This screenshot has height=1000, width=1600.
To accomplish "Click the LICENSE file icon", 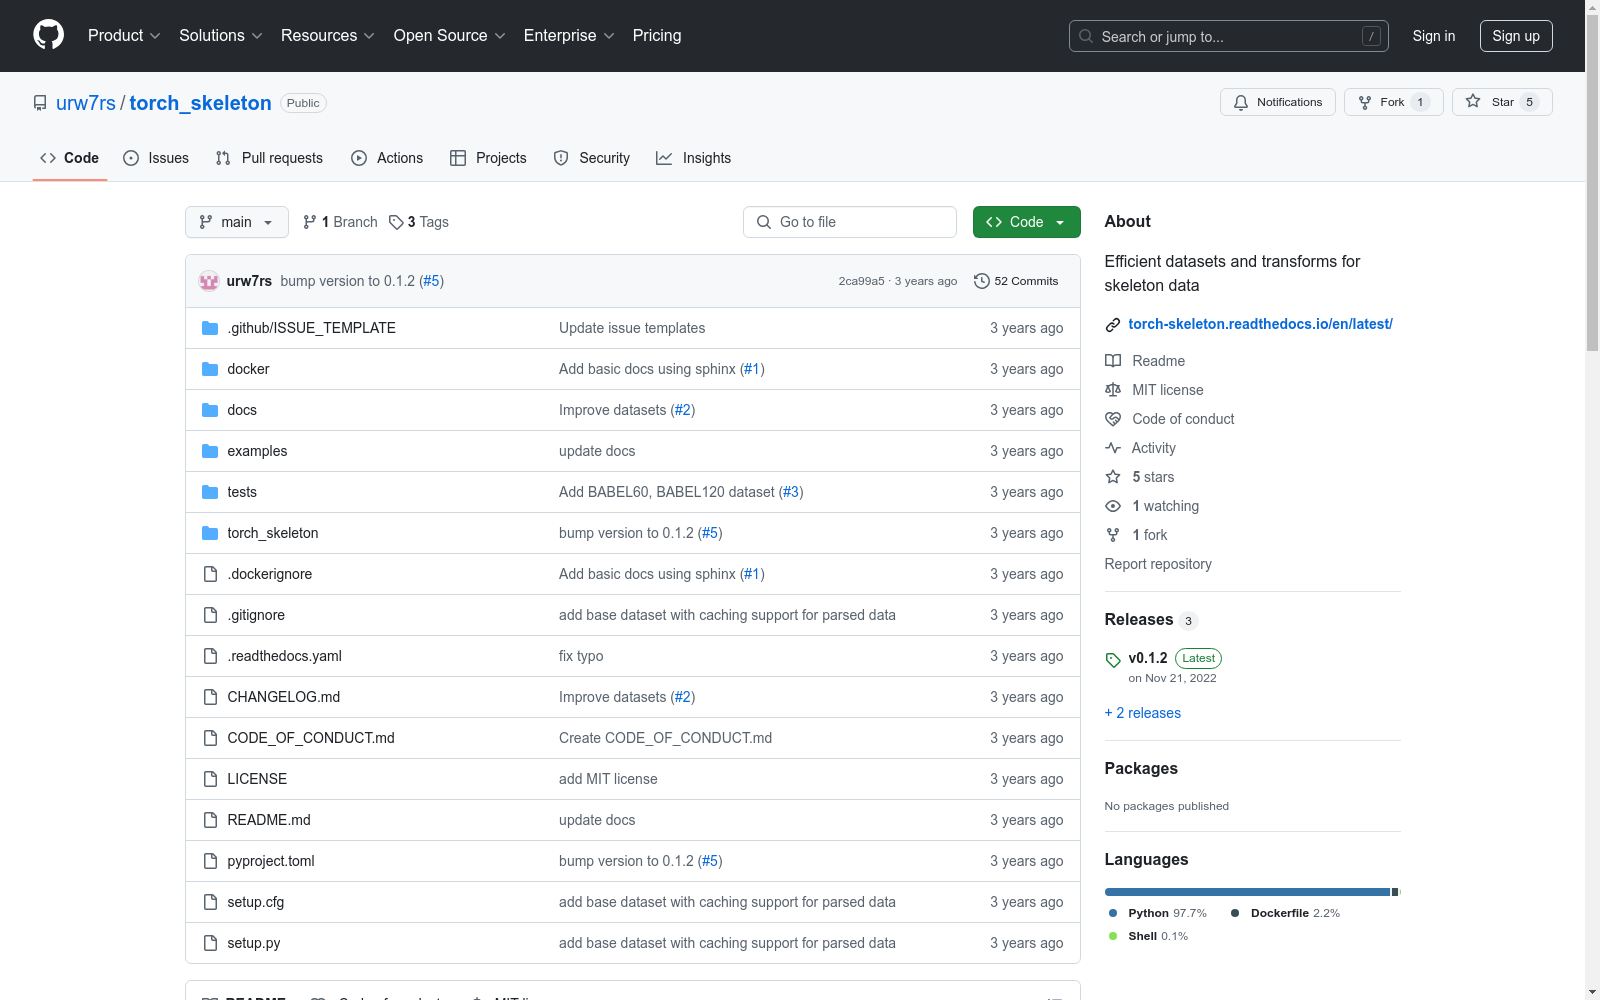I will [210, 779].
